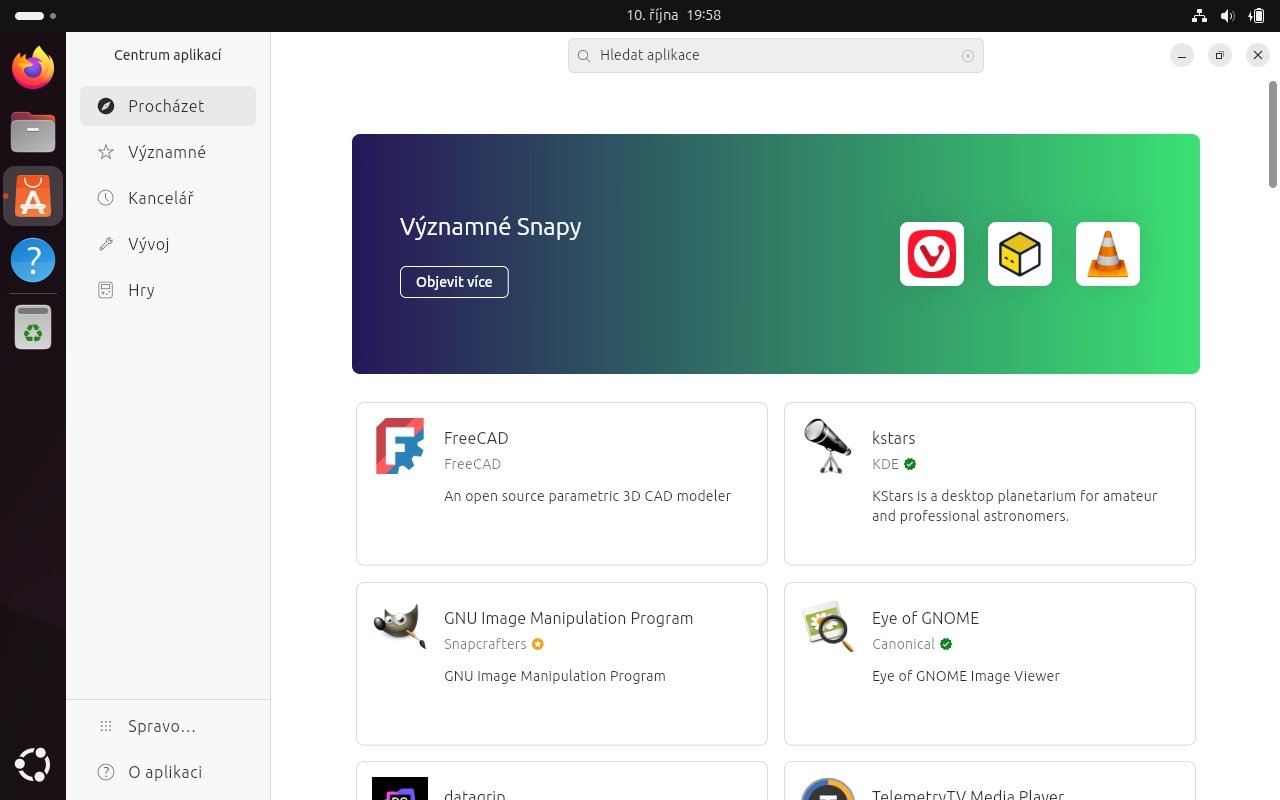Open the Eye of GNOME card
This screenshot has height=800, width=1280.
click(x=990, y=664)
